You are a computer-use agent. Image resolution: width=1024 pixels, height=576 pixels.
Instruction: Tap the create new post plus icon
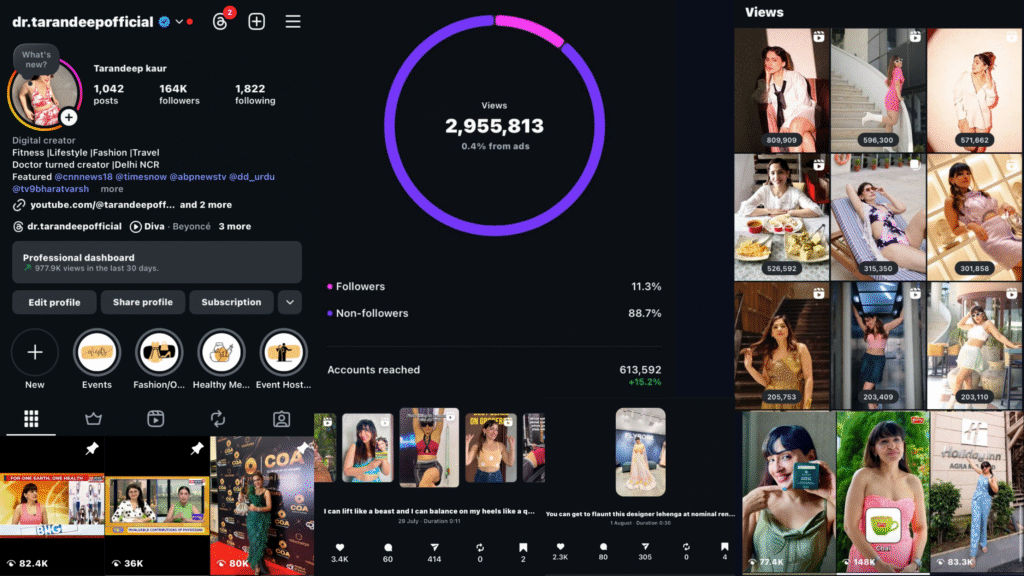[x=257, y=21]
